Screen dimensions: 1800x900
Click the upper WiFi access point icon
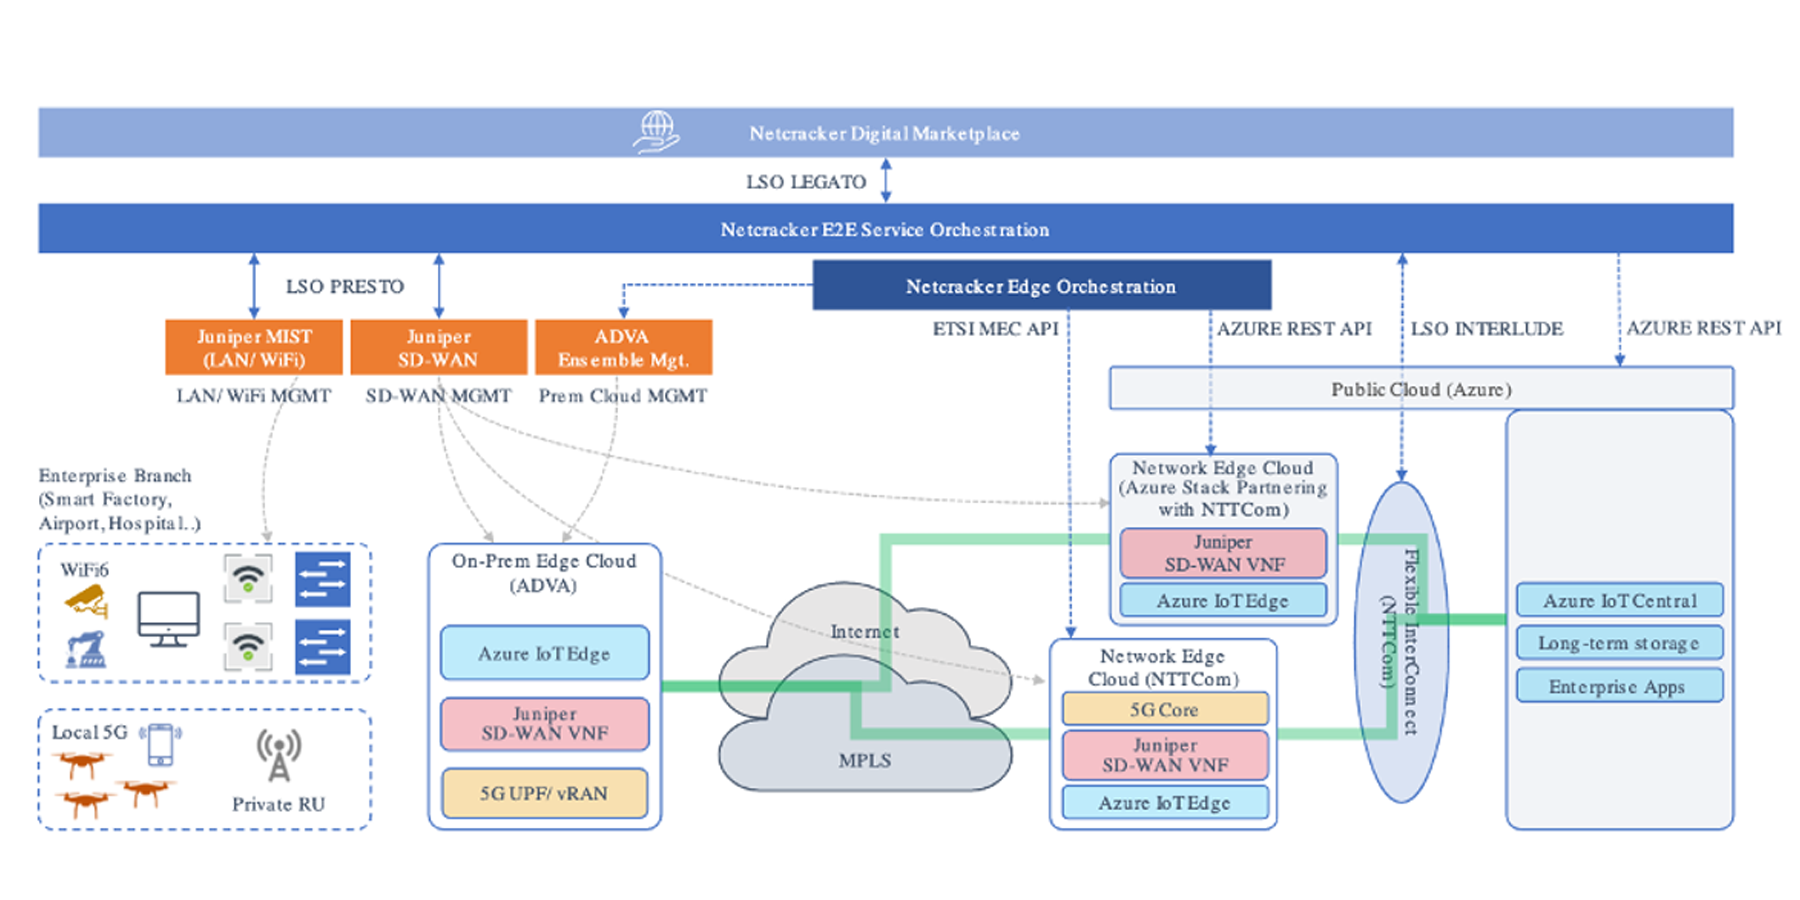pyautogui.click(x=248, y=579)
